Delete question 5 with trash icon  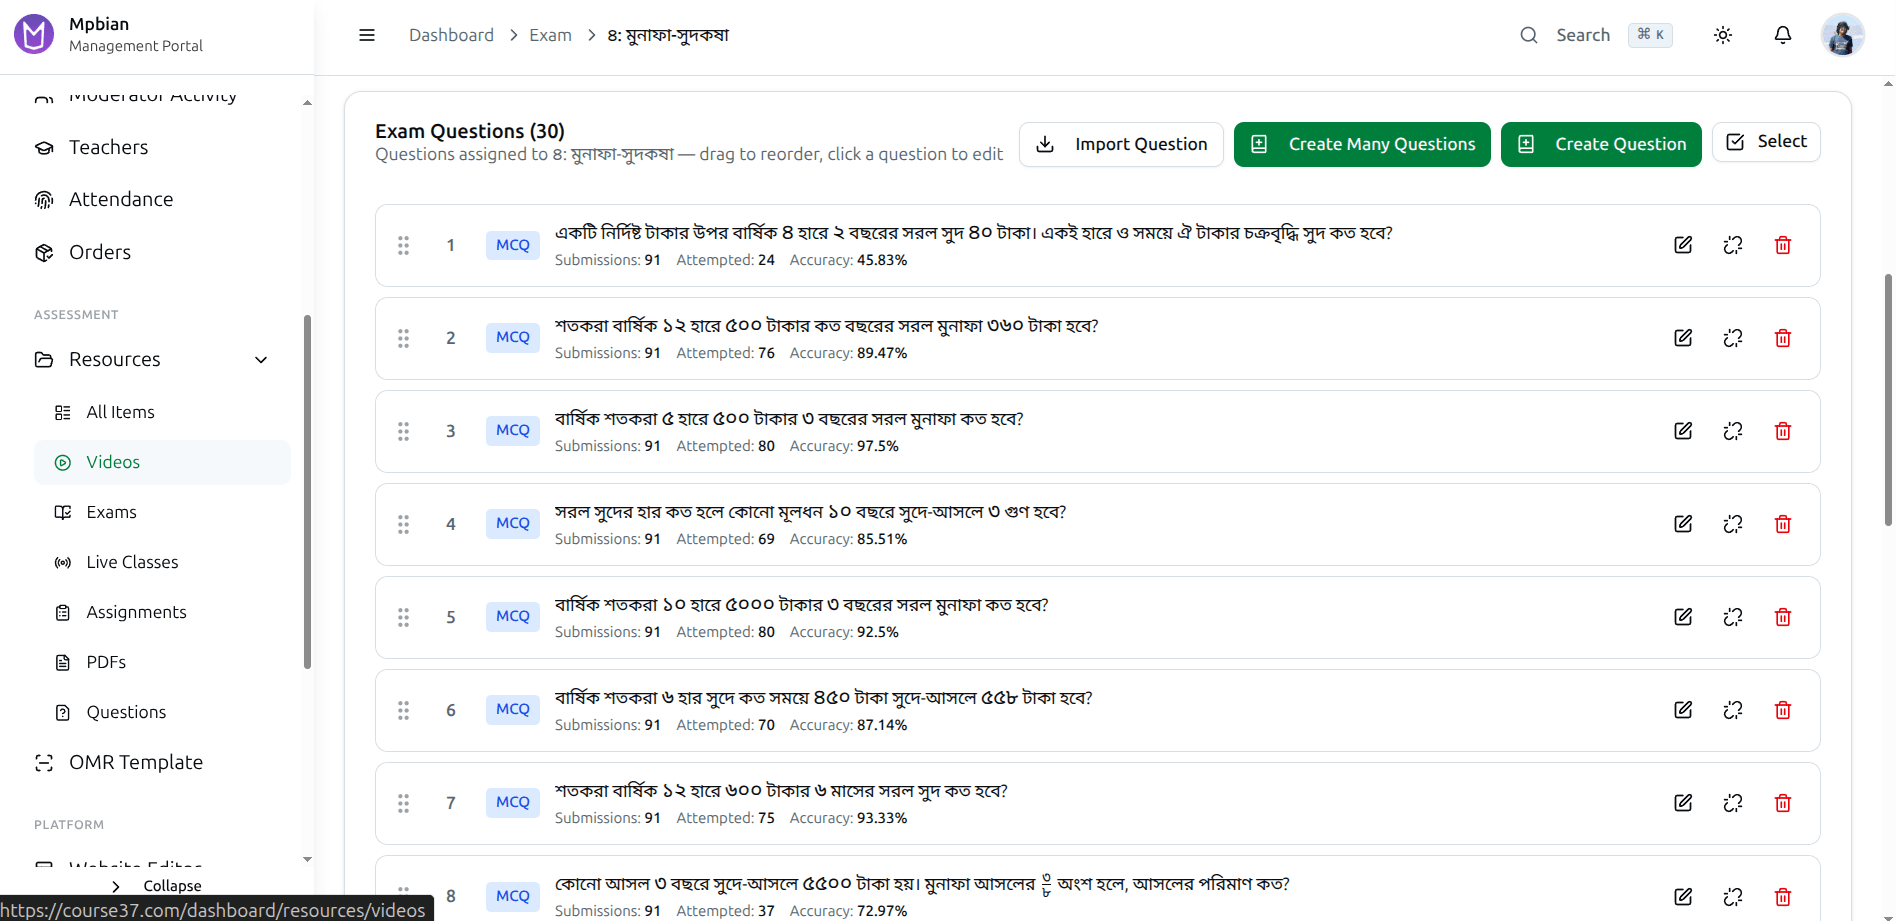pyautogui.click(x=1783, y=617)
